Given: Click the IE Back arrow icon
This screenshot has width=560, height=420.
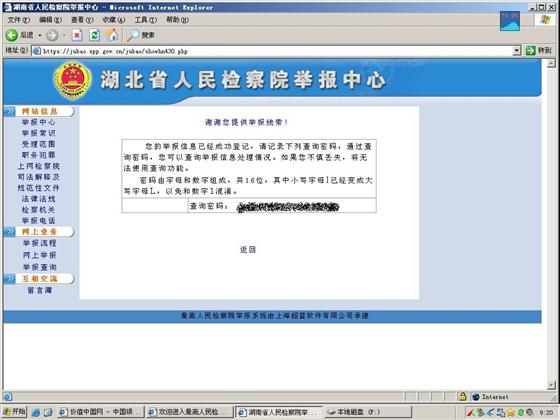Looking at the screenshot, I should coord(11,35).
